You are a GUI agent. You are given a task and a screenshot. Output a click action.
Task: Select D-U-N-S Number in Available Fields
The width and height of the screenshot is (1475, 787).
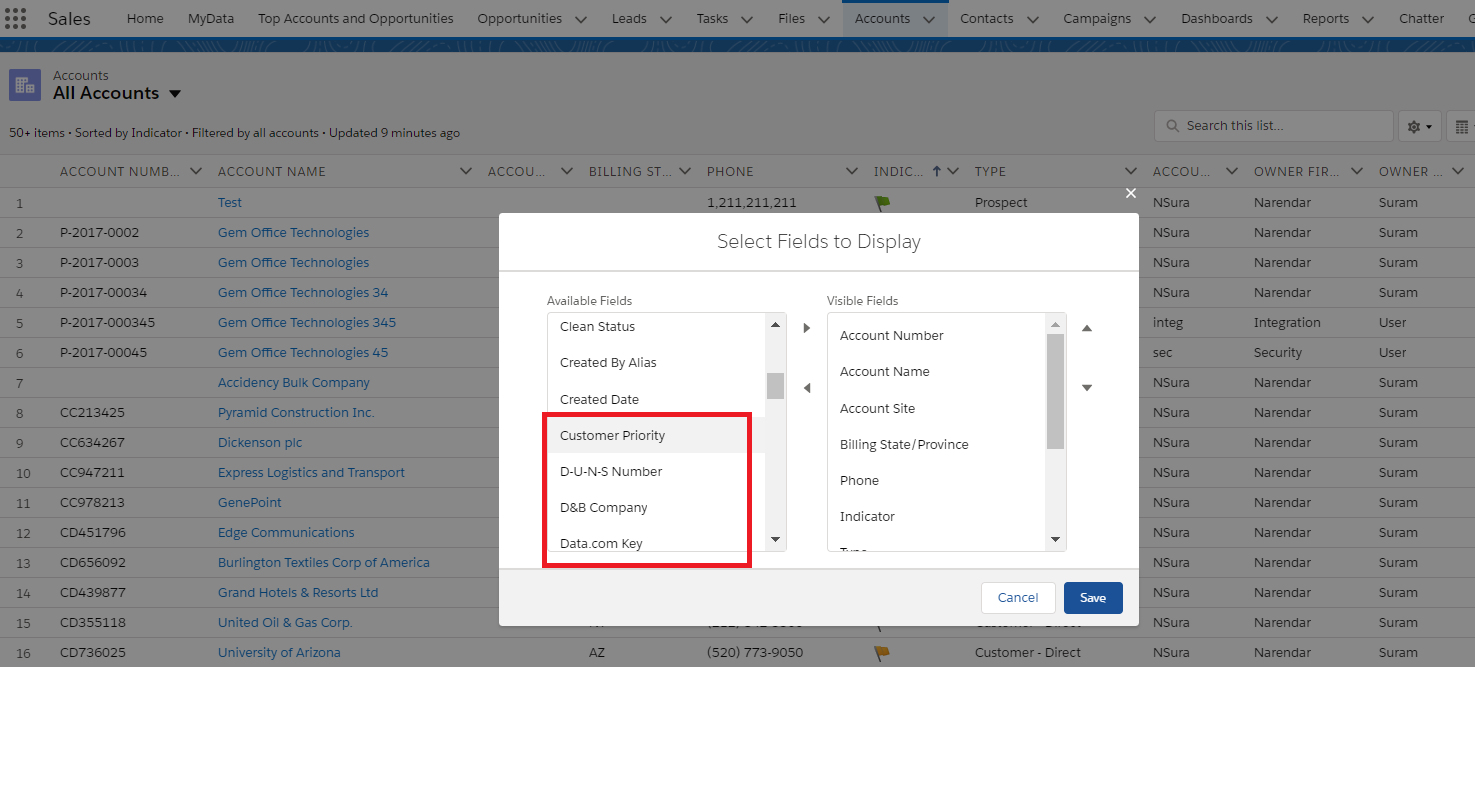[x=656, y=471]
